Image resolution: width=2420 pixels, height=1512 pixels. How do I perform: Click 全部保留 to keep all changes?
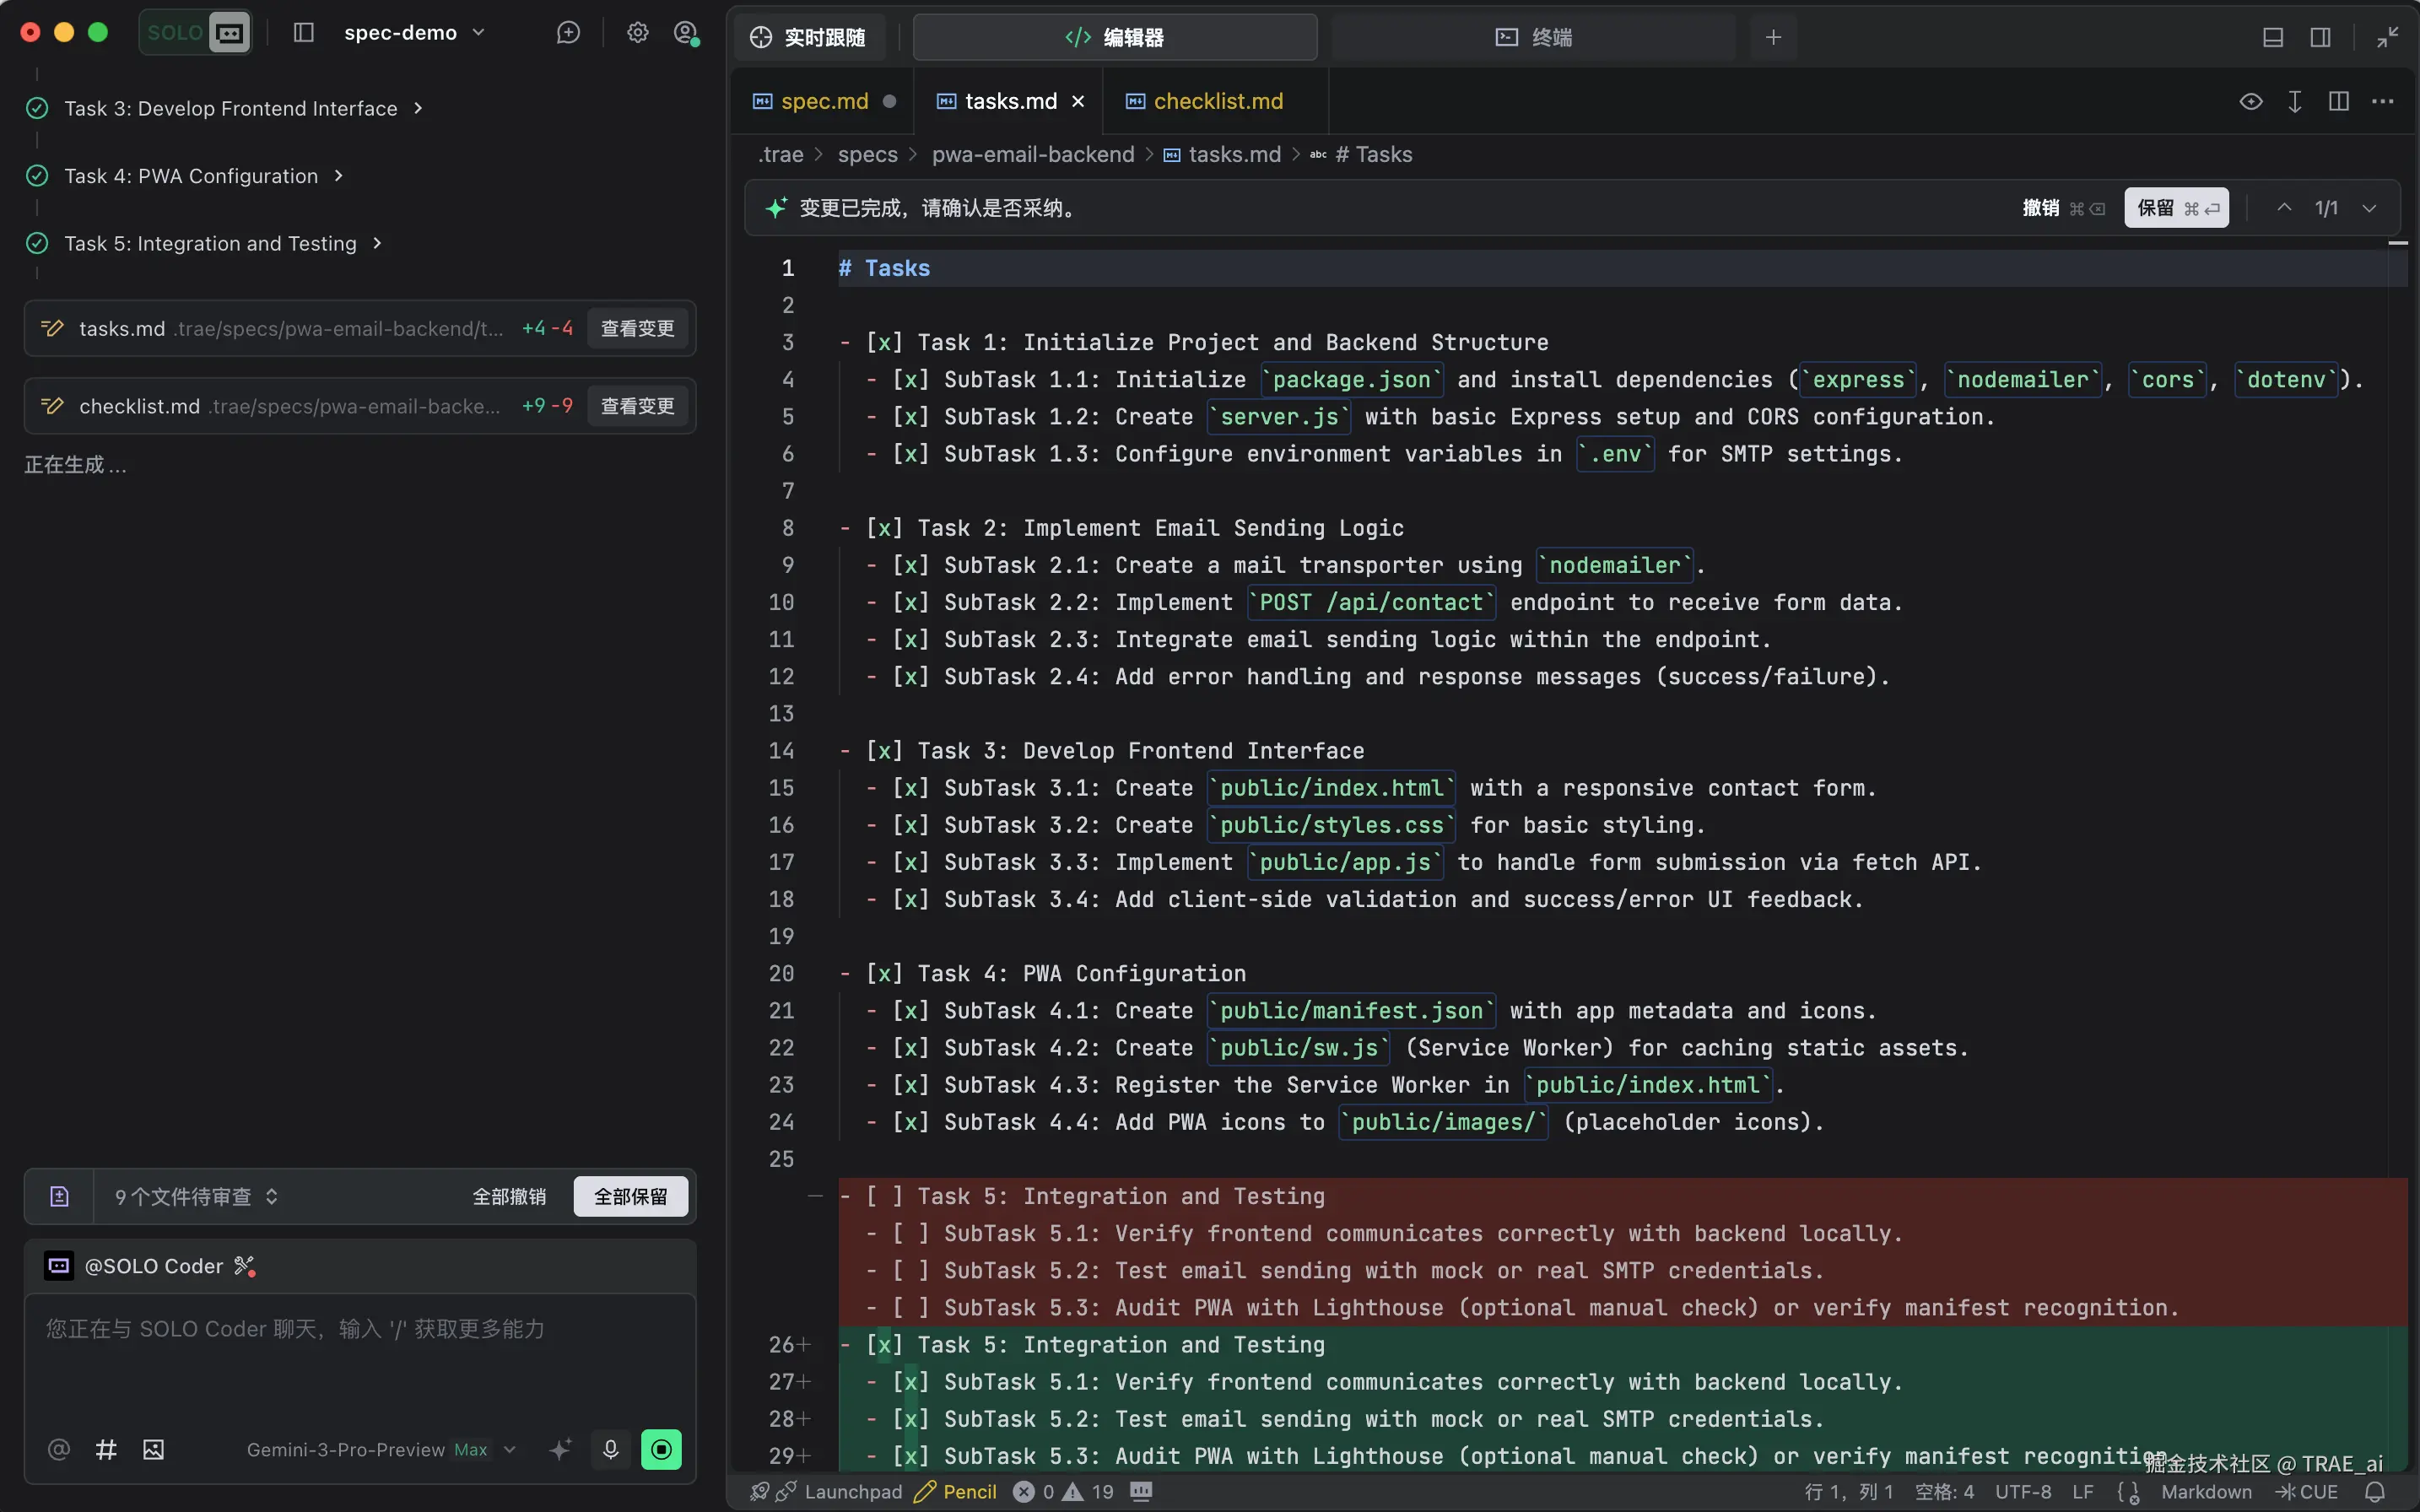coord(630,1196)
